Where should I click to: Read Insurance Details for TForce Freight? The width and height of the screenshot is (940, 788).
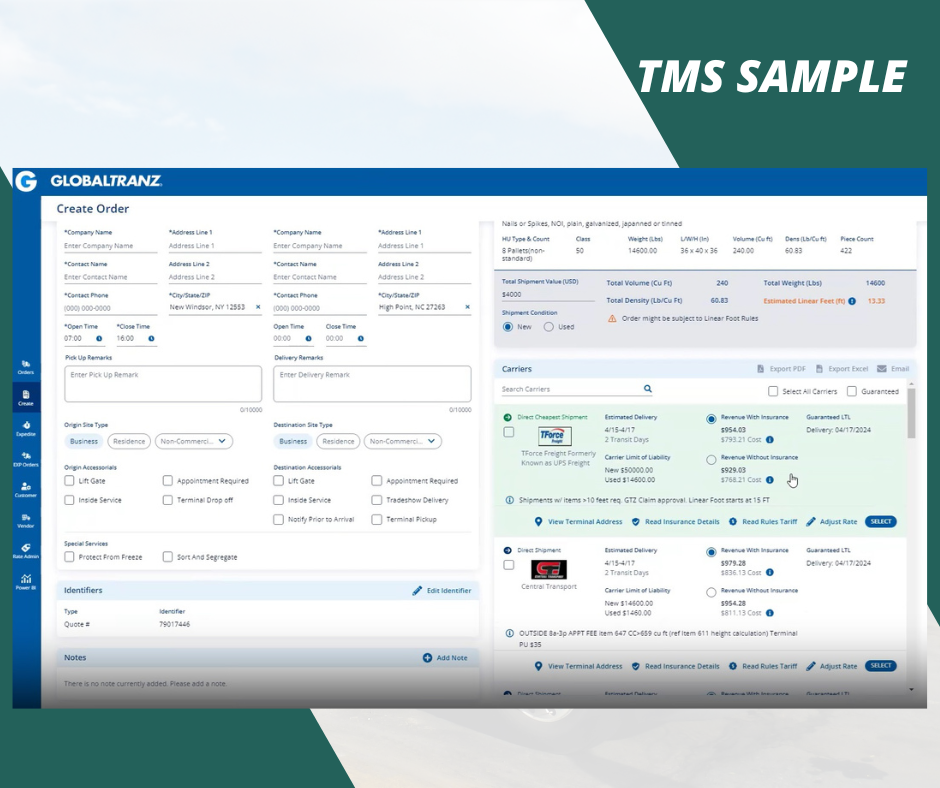pos(676,522)
